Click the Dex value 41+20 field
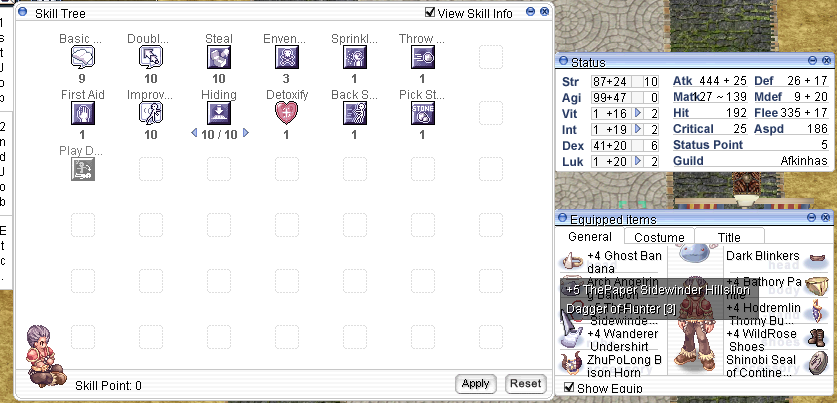 (x=611, y=145)
